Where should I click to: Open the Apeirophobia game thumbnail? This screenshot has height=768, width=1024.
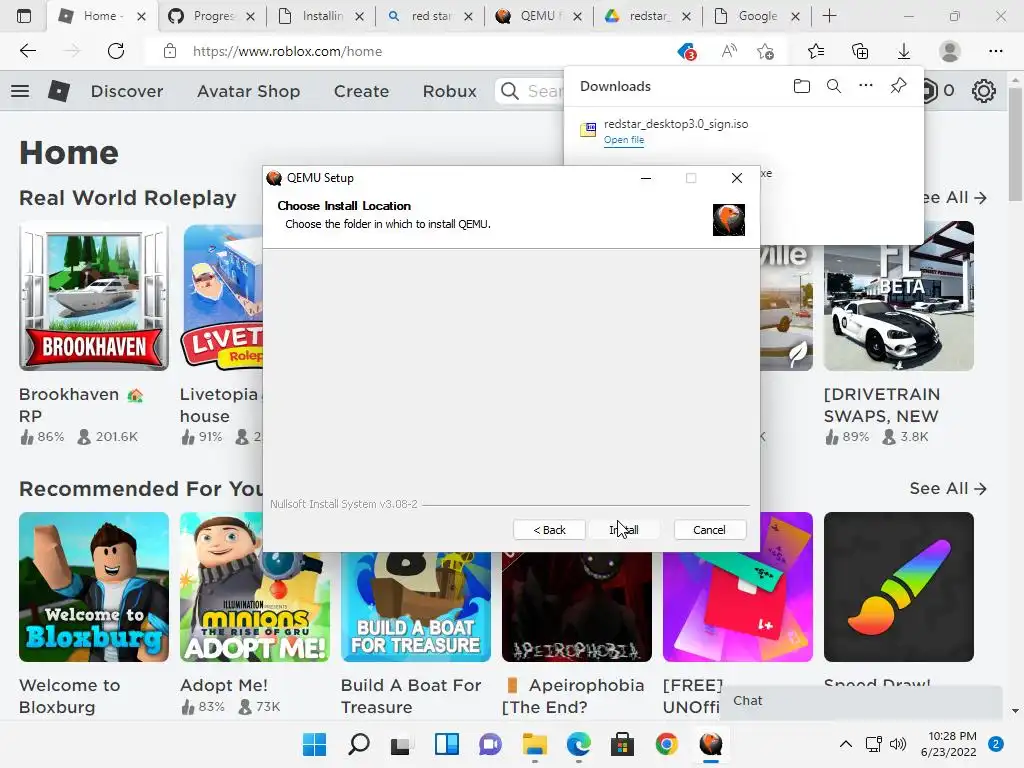(577, 607)
